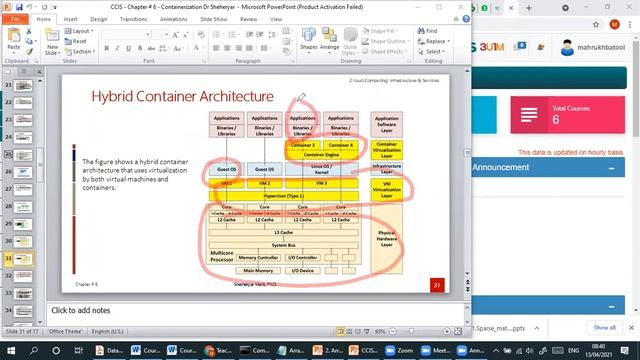Decrease font size with shrink icon
The image size is (640, 360).
[185, 35]
